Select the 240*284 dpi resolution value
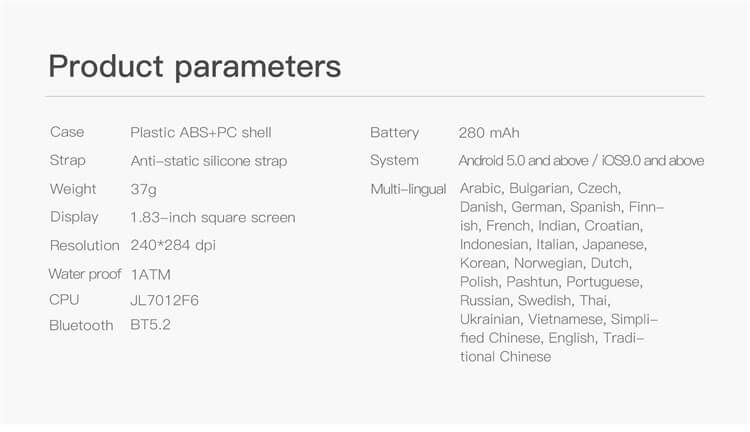The width and height of the screenshot is (750, 432). pos(173,245)
